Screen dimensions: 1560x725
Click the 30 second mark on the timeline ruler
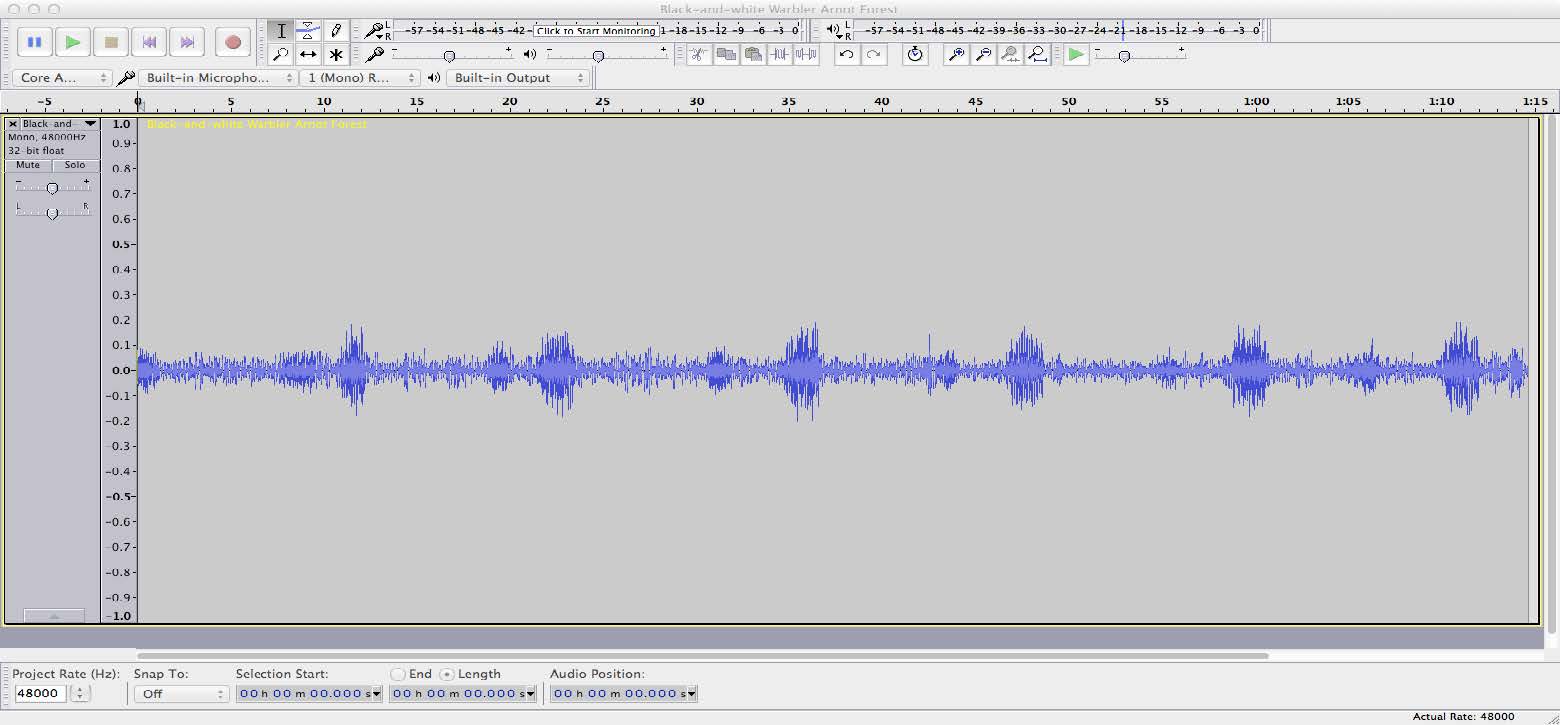(x=696, y=102)
